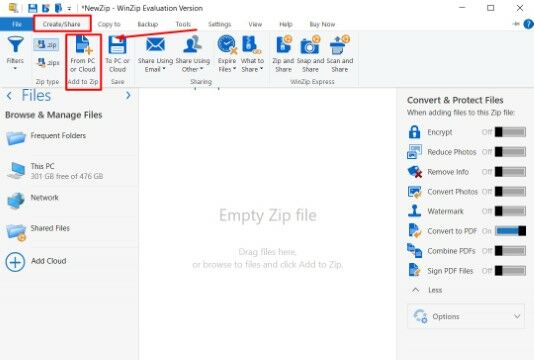Screen dimensions: 534x360
Task: Launch Snap and Share express
Action: 310,54
